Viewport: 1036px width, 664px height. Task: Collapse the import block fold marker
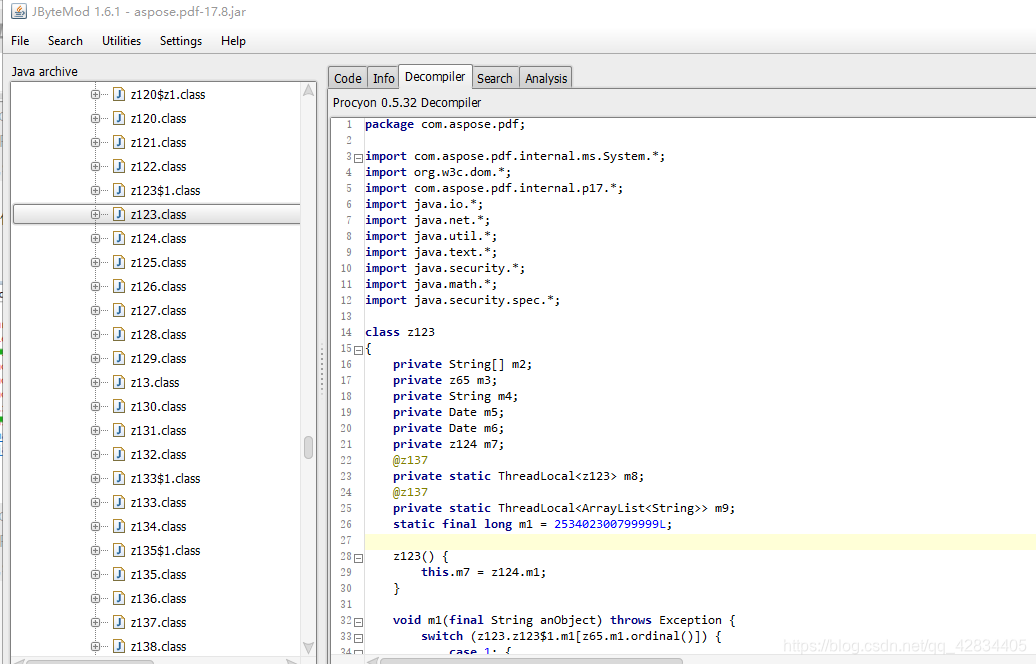click(x=358, y=158)
